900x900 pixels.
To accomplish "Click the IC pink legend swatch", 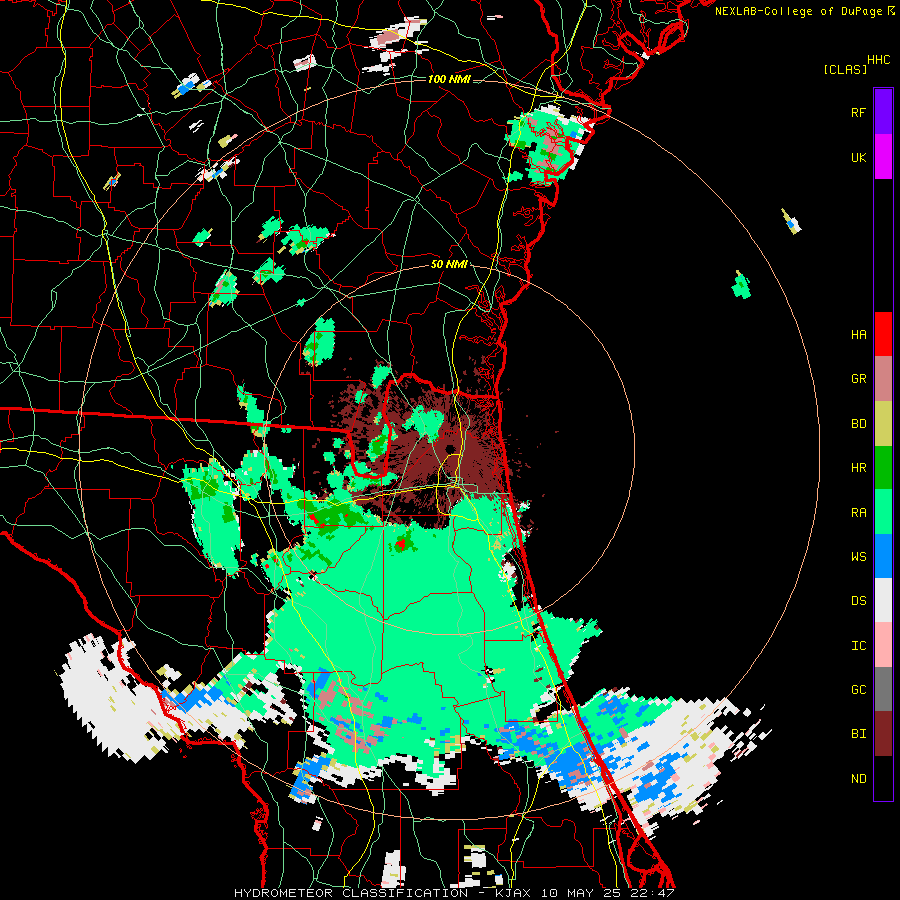I will point(883,645).
